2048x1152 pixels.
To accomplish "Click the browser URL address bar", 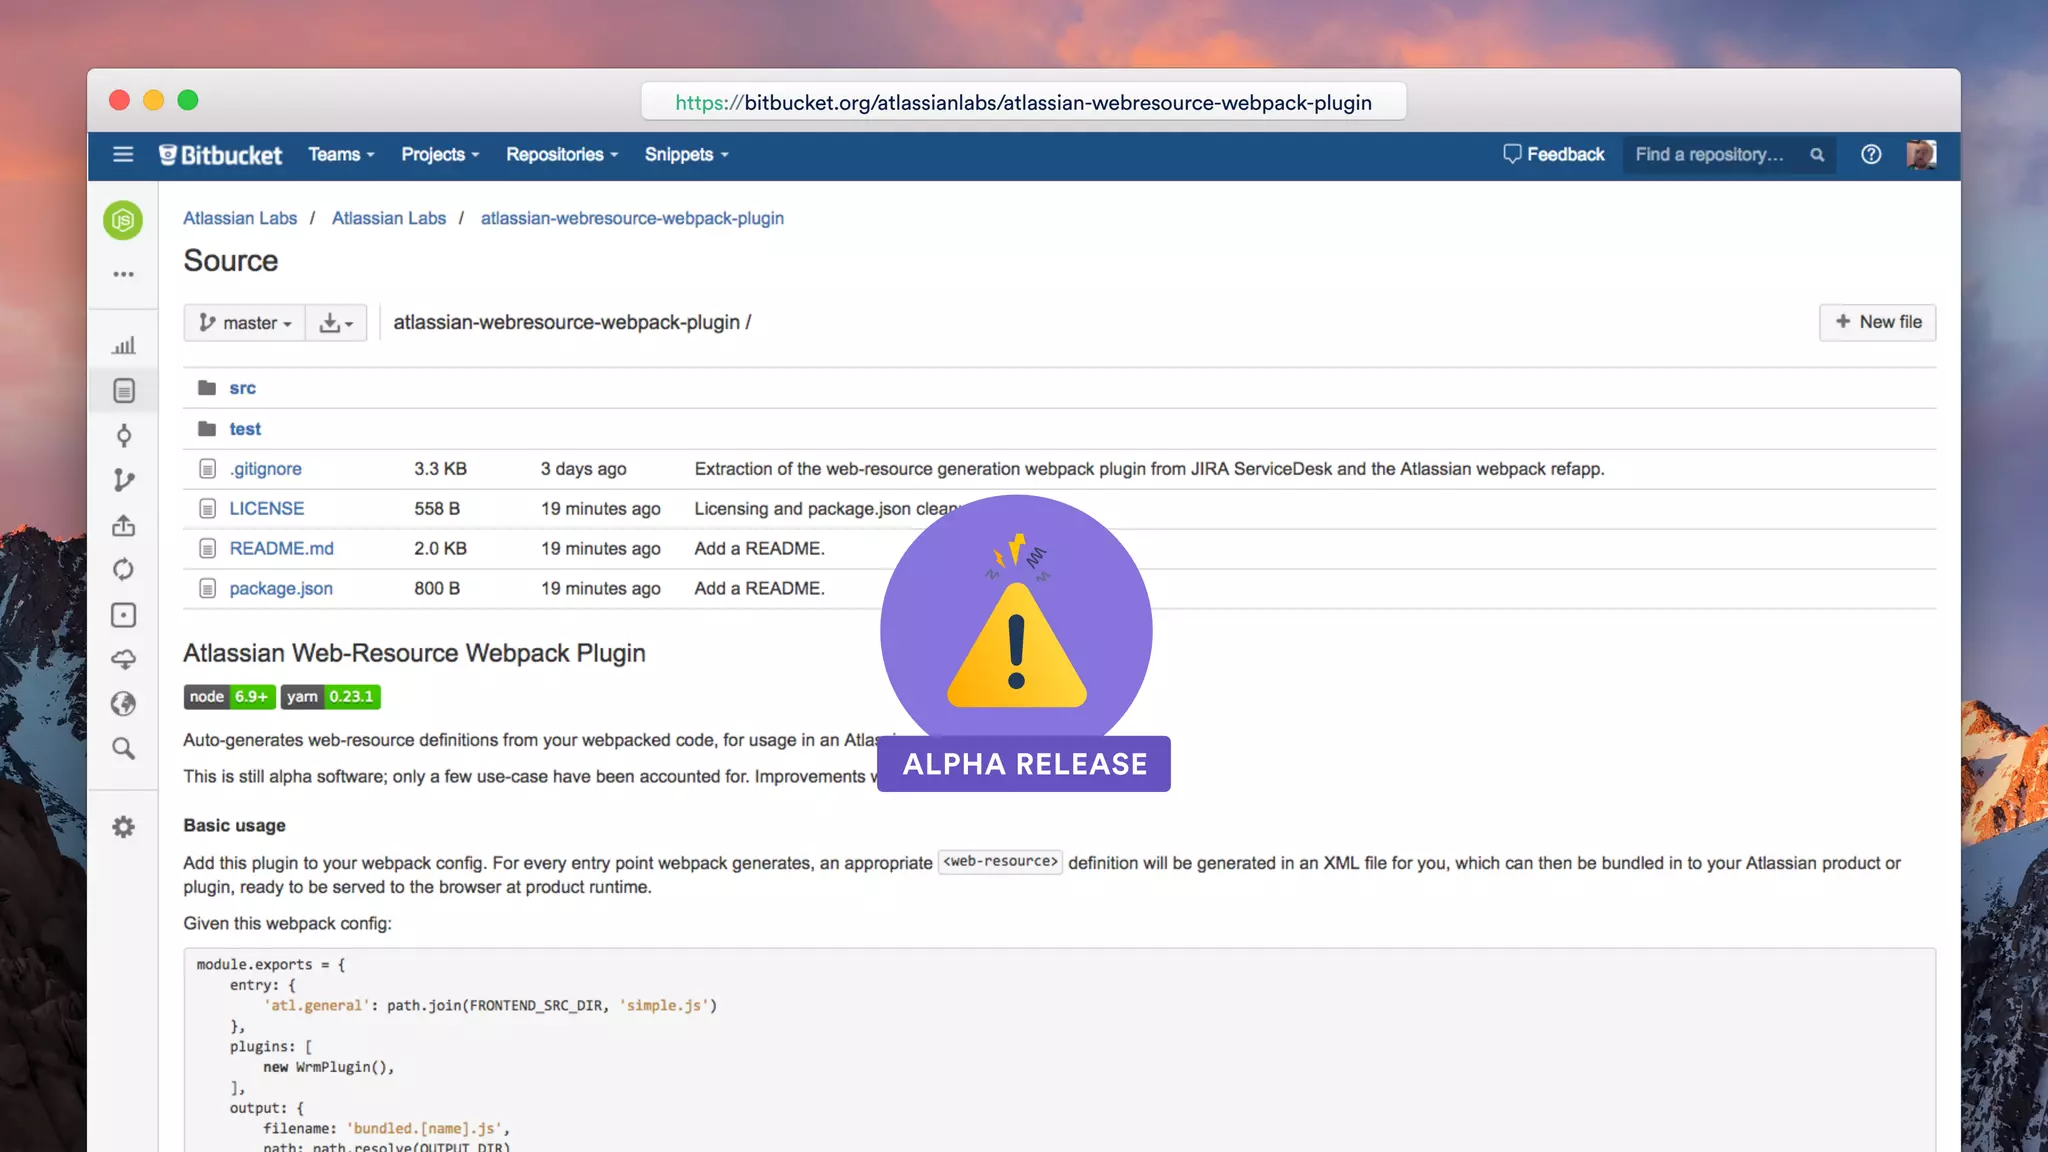I will point(1023,102).
